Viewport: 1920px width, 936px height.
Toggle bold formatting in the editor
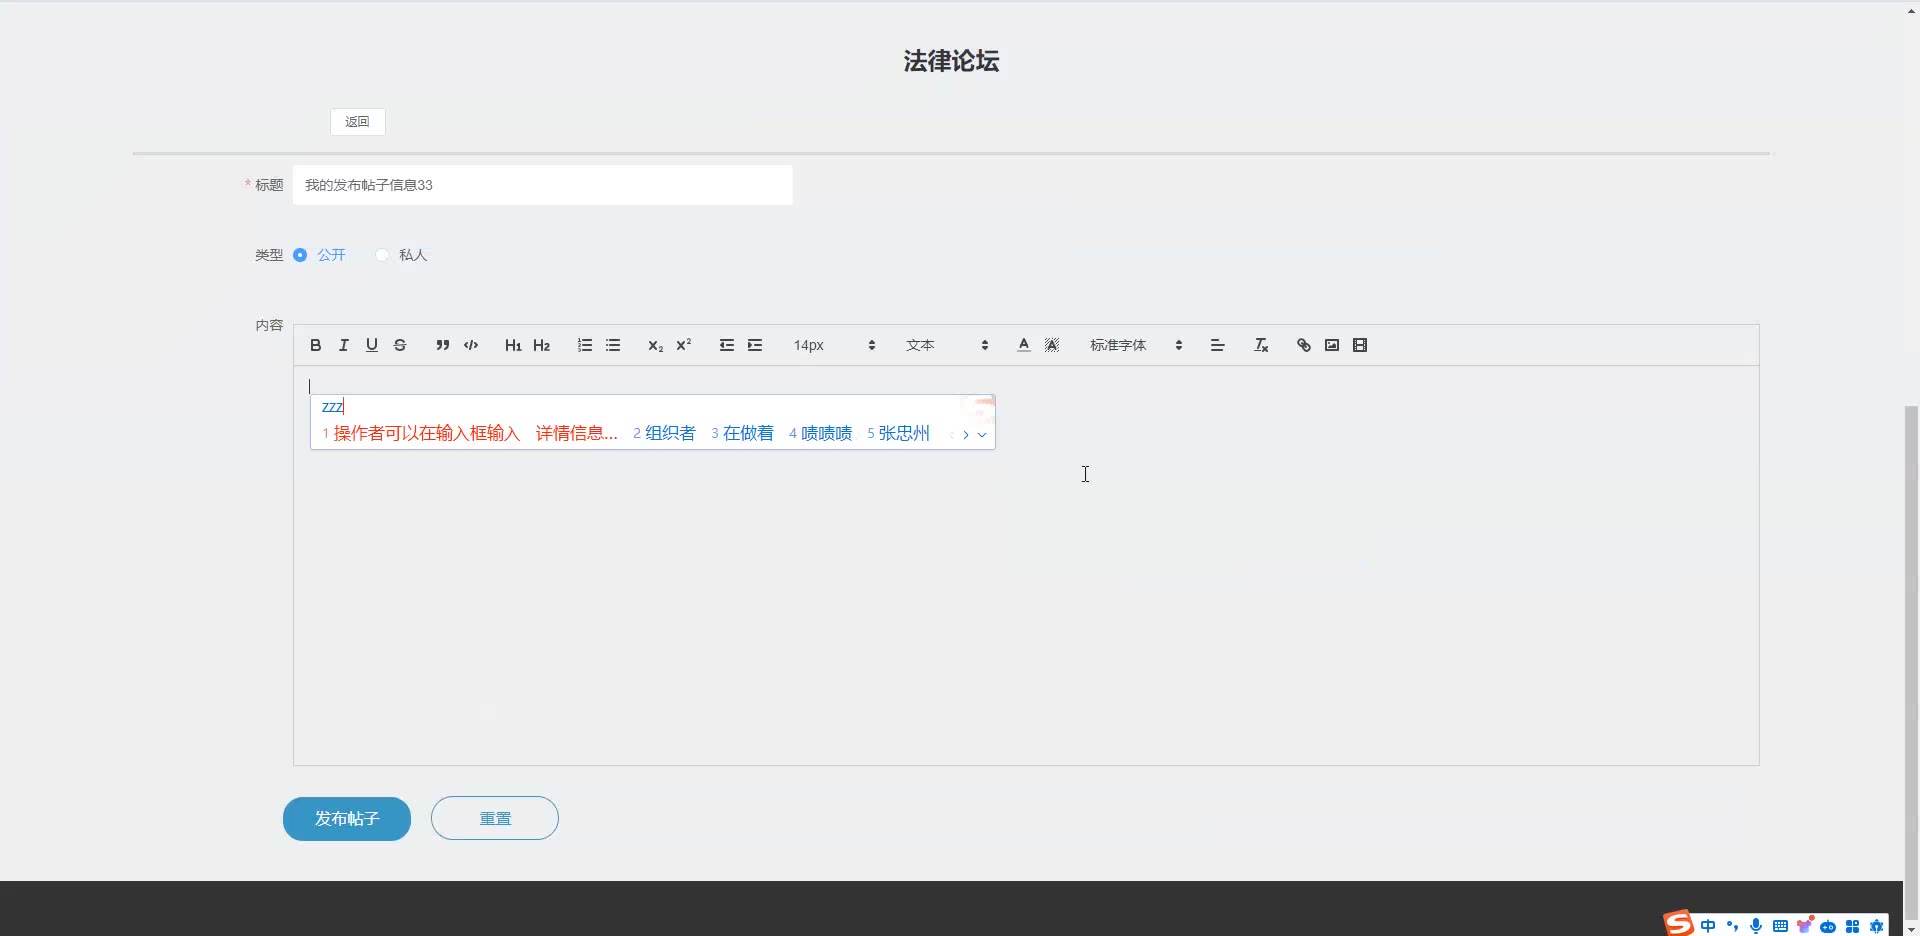[316, 345]
